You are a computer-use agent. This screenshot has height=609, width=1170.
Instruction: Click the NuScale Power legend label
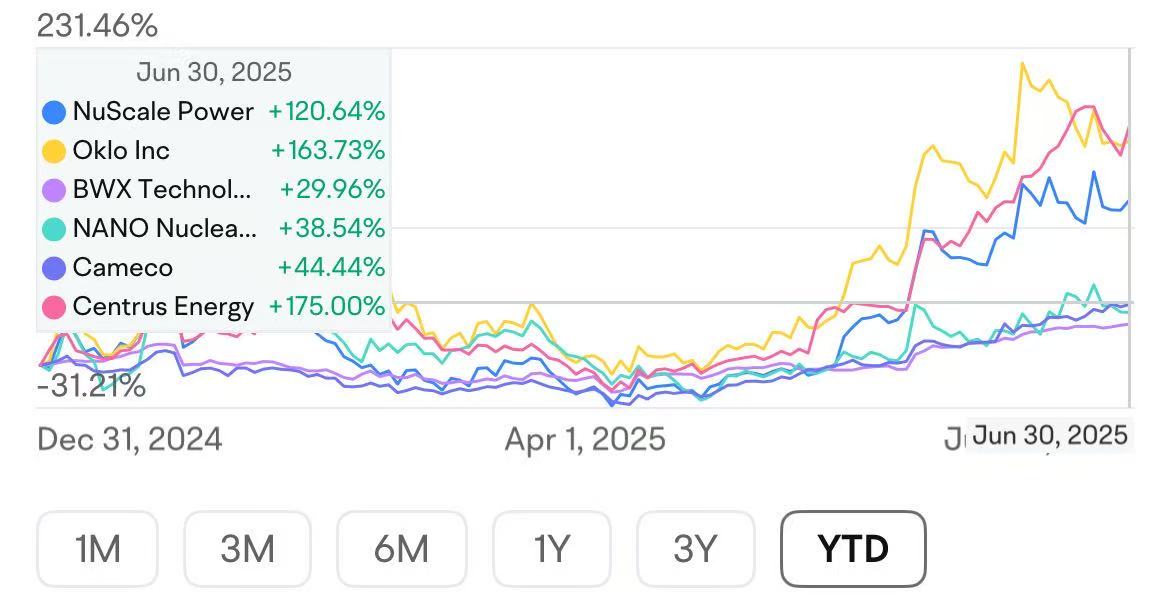point(163,111)
